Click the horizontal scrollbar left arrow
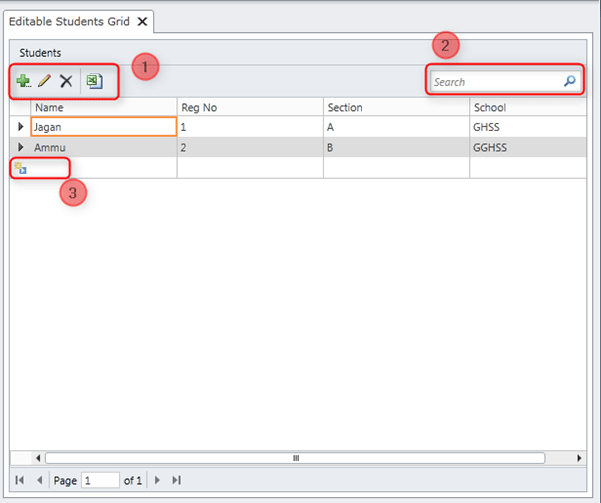This screenshot has height=503, width=601. click(38, 458)
